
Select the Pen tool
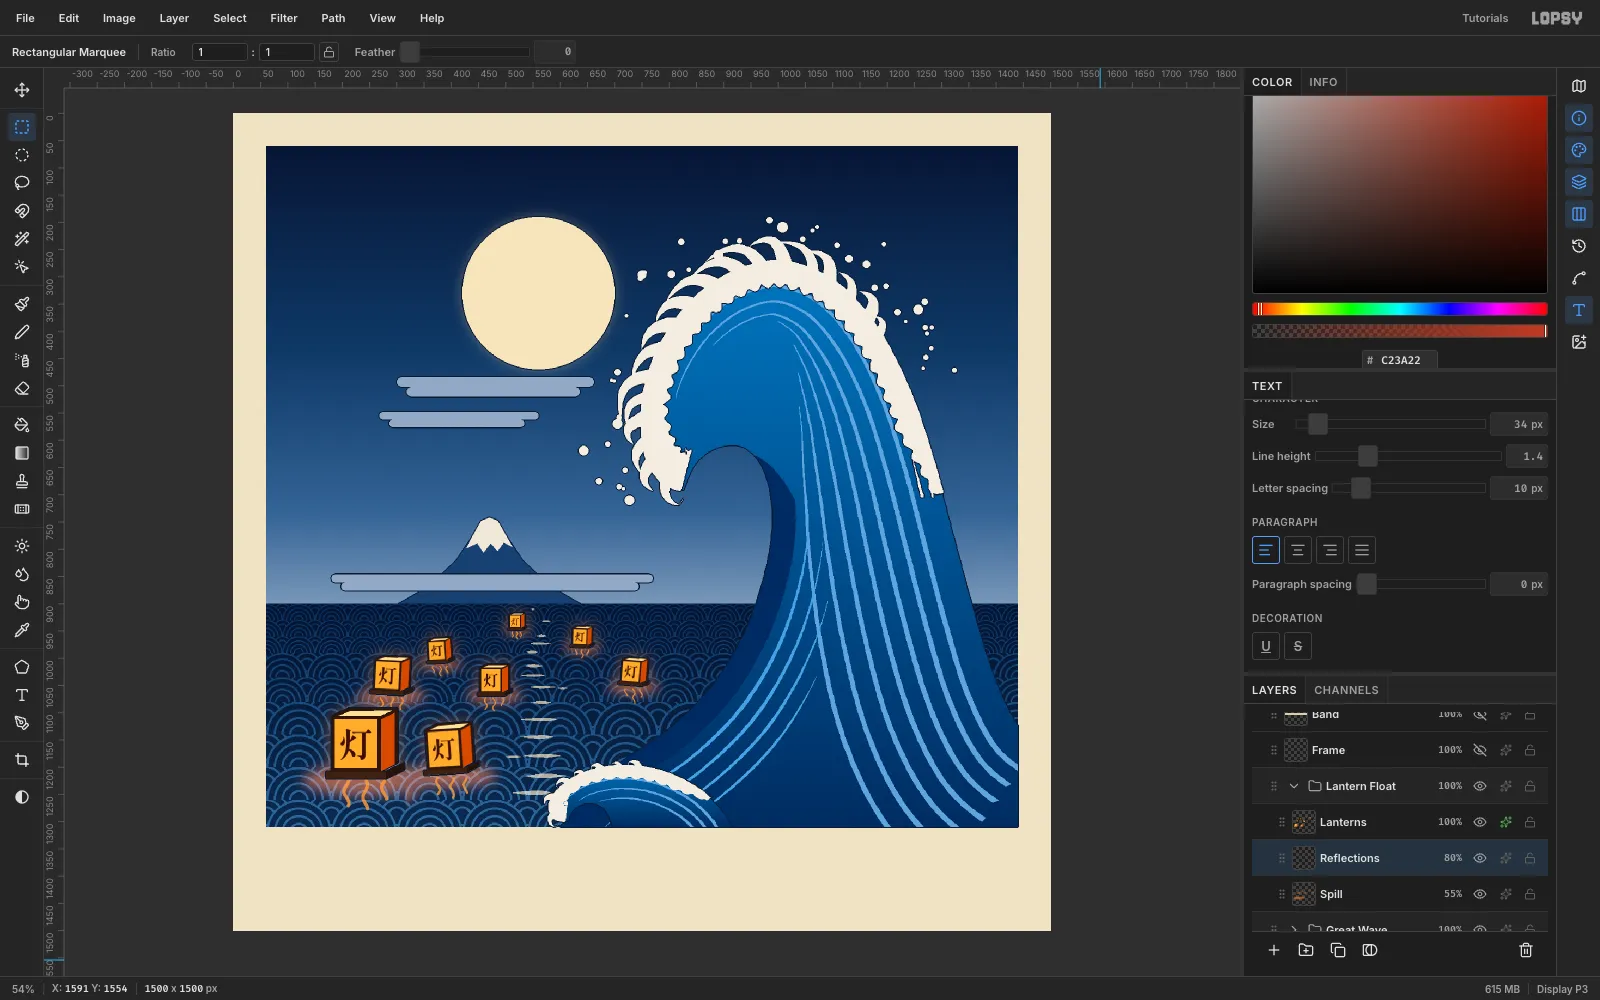[x=22, y=723]
